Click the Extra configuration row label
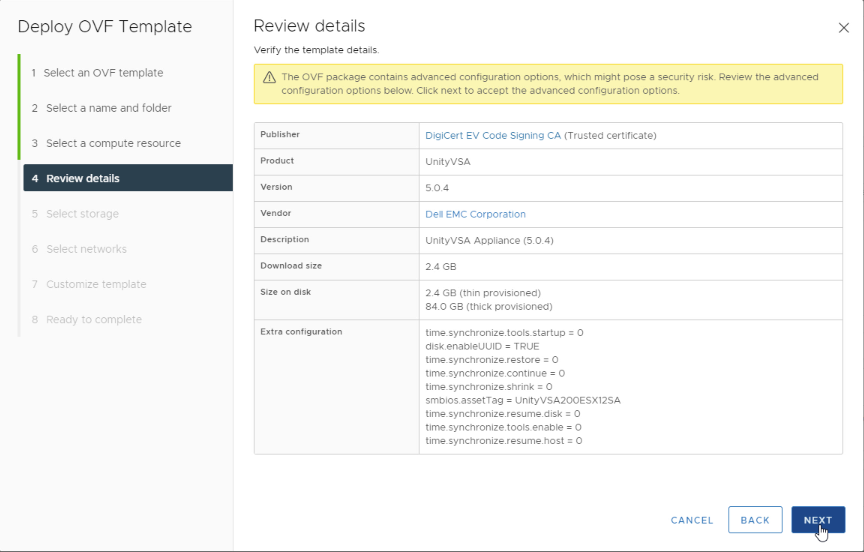Viewport: 864px width, 552px height. [x=301, y=332]
